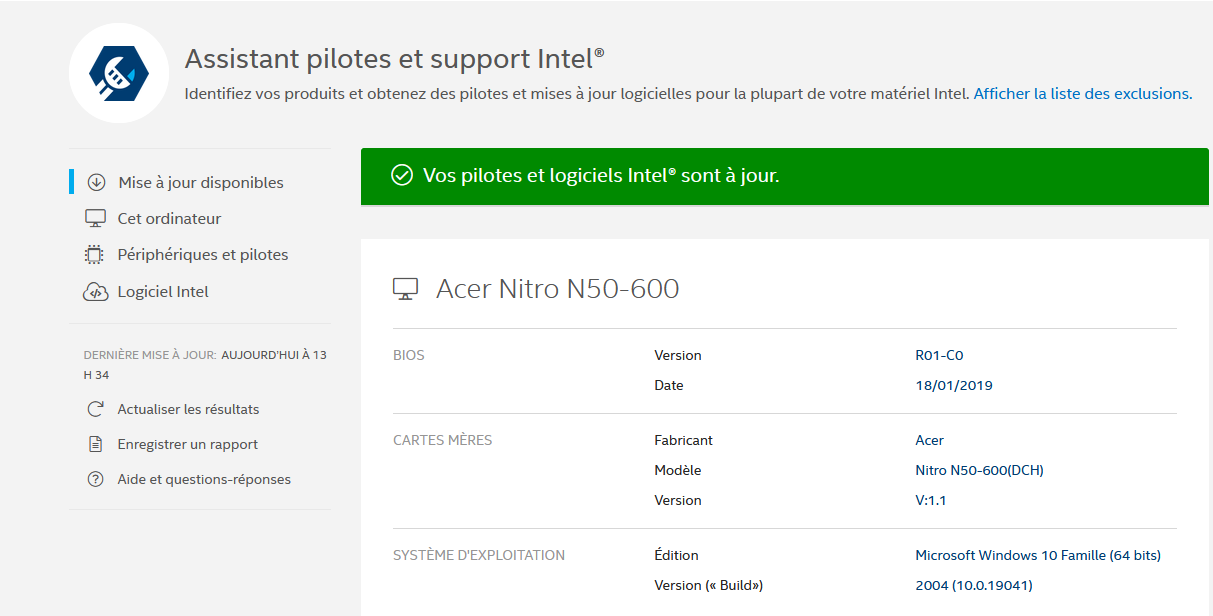Click the question mark help icon
Viewport: 1213px width, 616px height.
pos(96,479)
